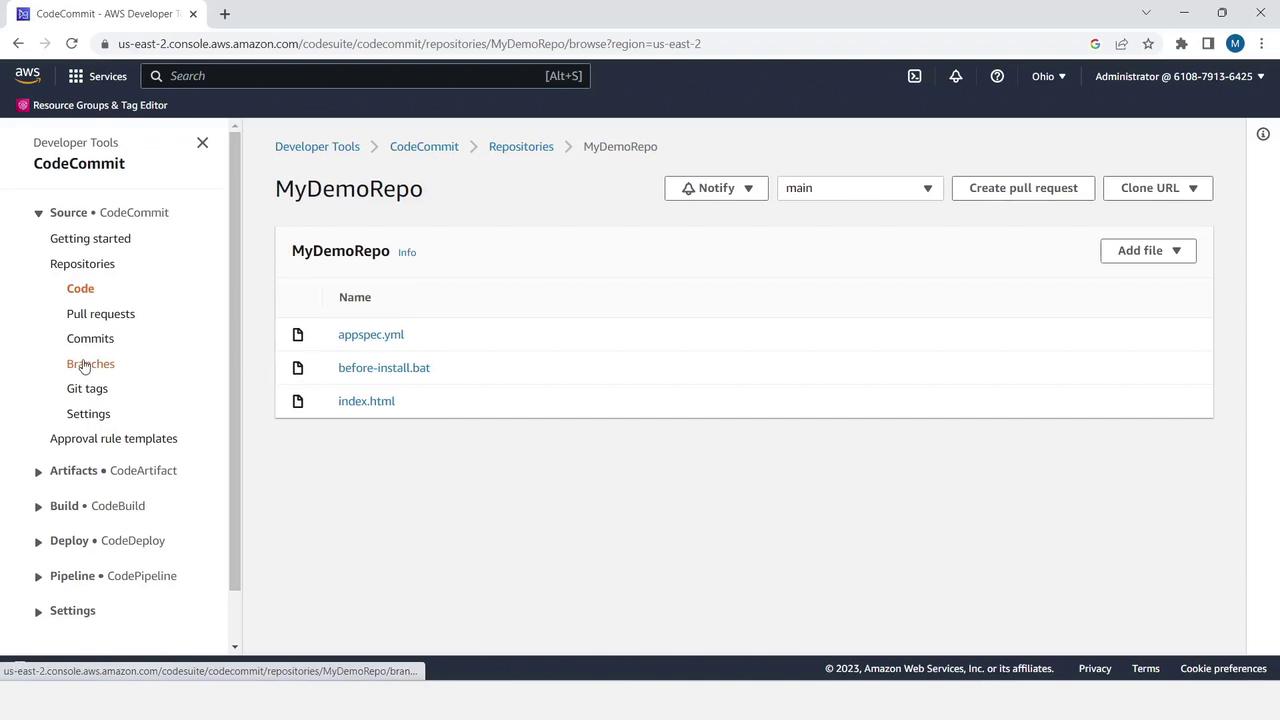Open the appspec.yml file
Image resolution: width=1280 pixels, height=720 pixels.
click(371, 335)
